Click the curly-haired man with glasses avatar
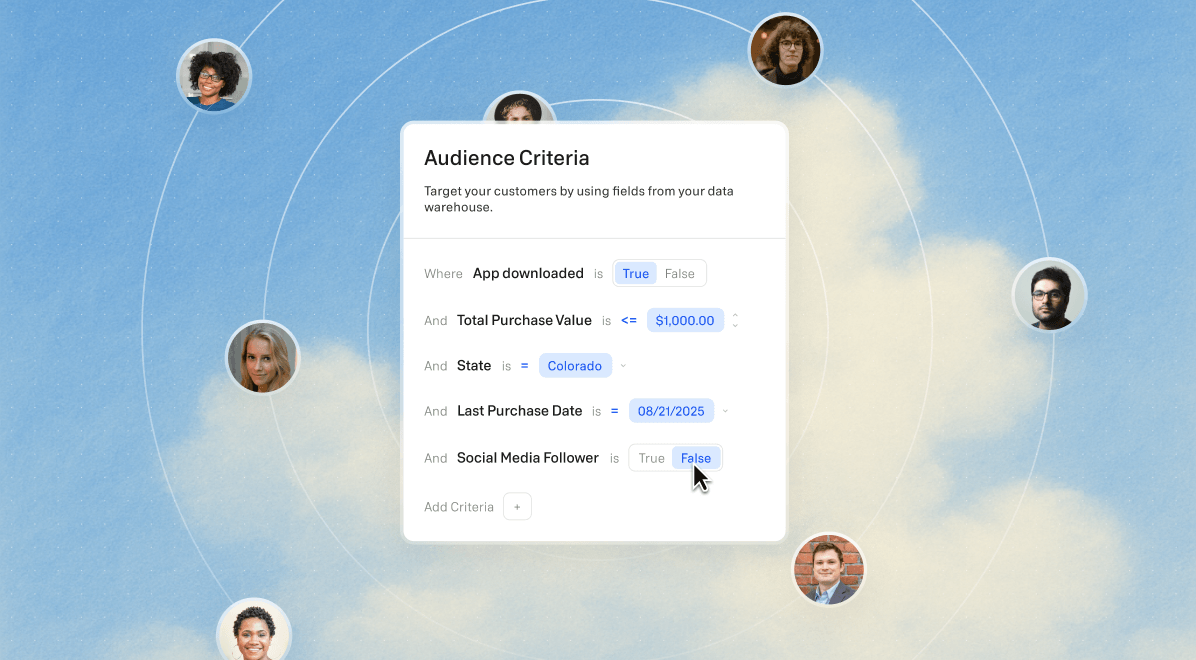Screen dimensions: 1196x660 pos(785,49)
